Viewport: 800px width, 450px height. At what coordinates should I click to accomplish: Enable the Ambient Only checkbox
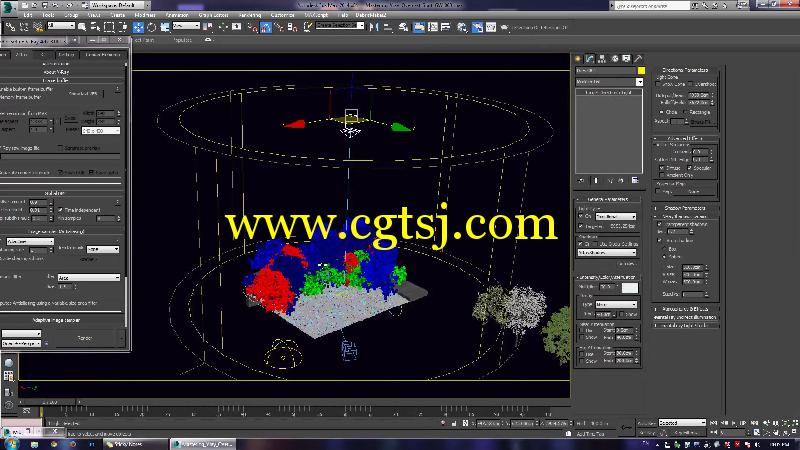tap(662, 175)
